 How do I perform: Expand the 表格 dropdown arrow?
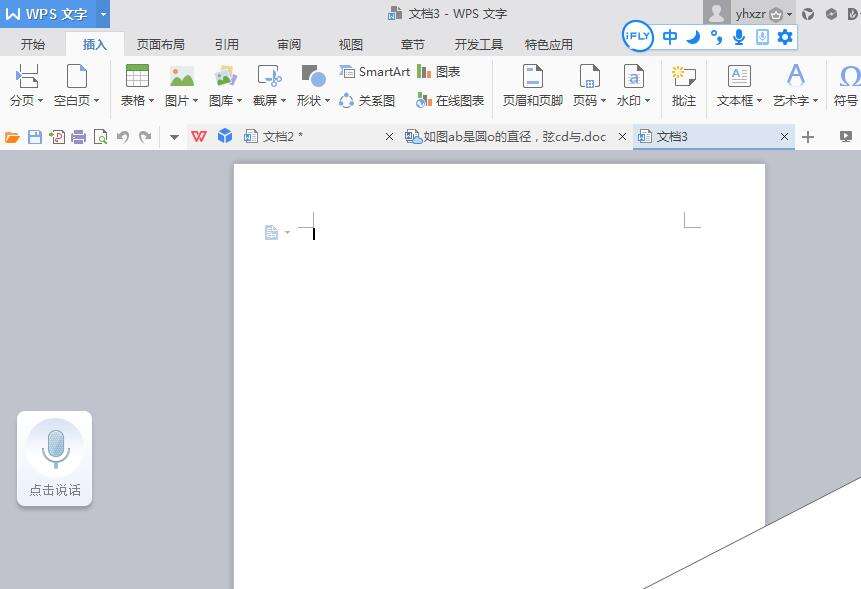(152, 100)
